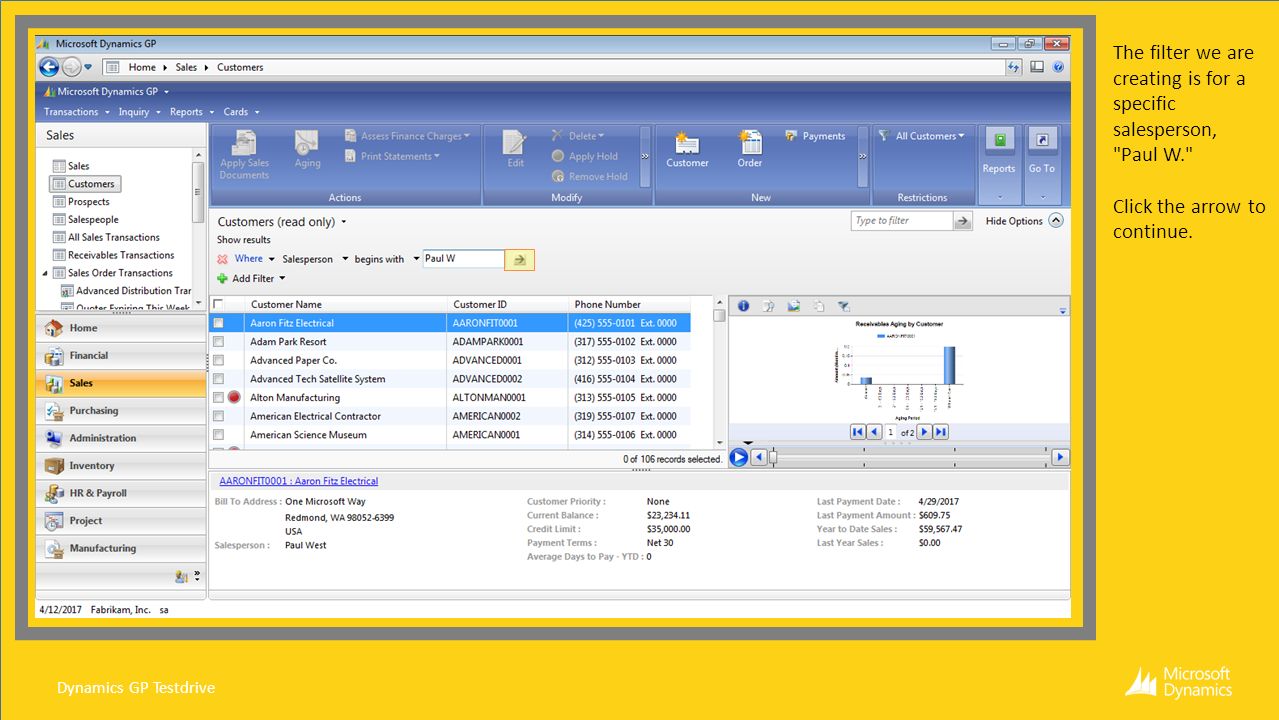Go to last chart page
The width and height of the screenshot is (1279, 720).
tap(940, 432)
